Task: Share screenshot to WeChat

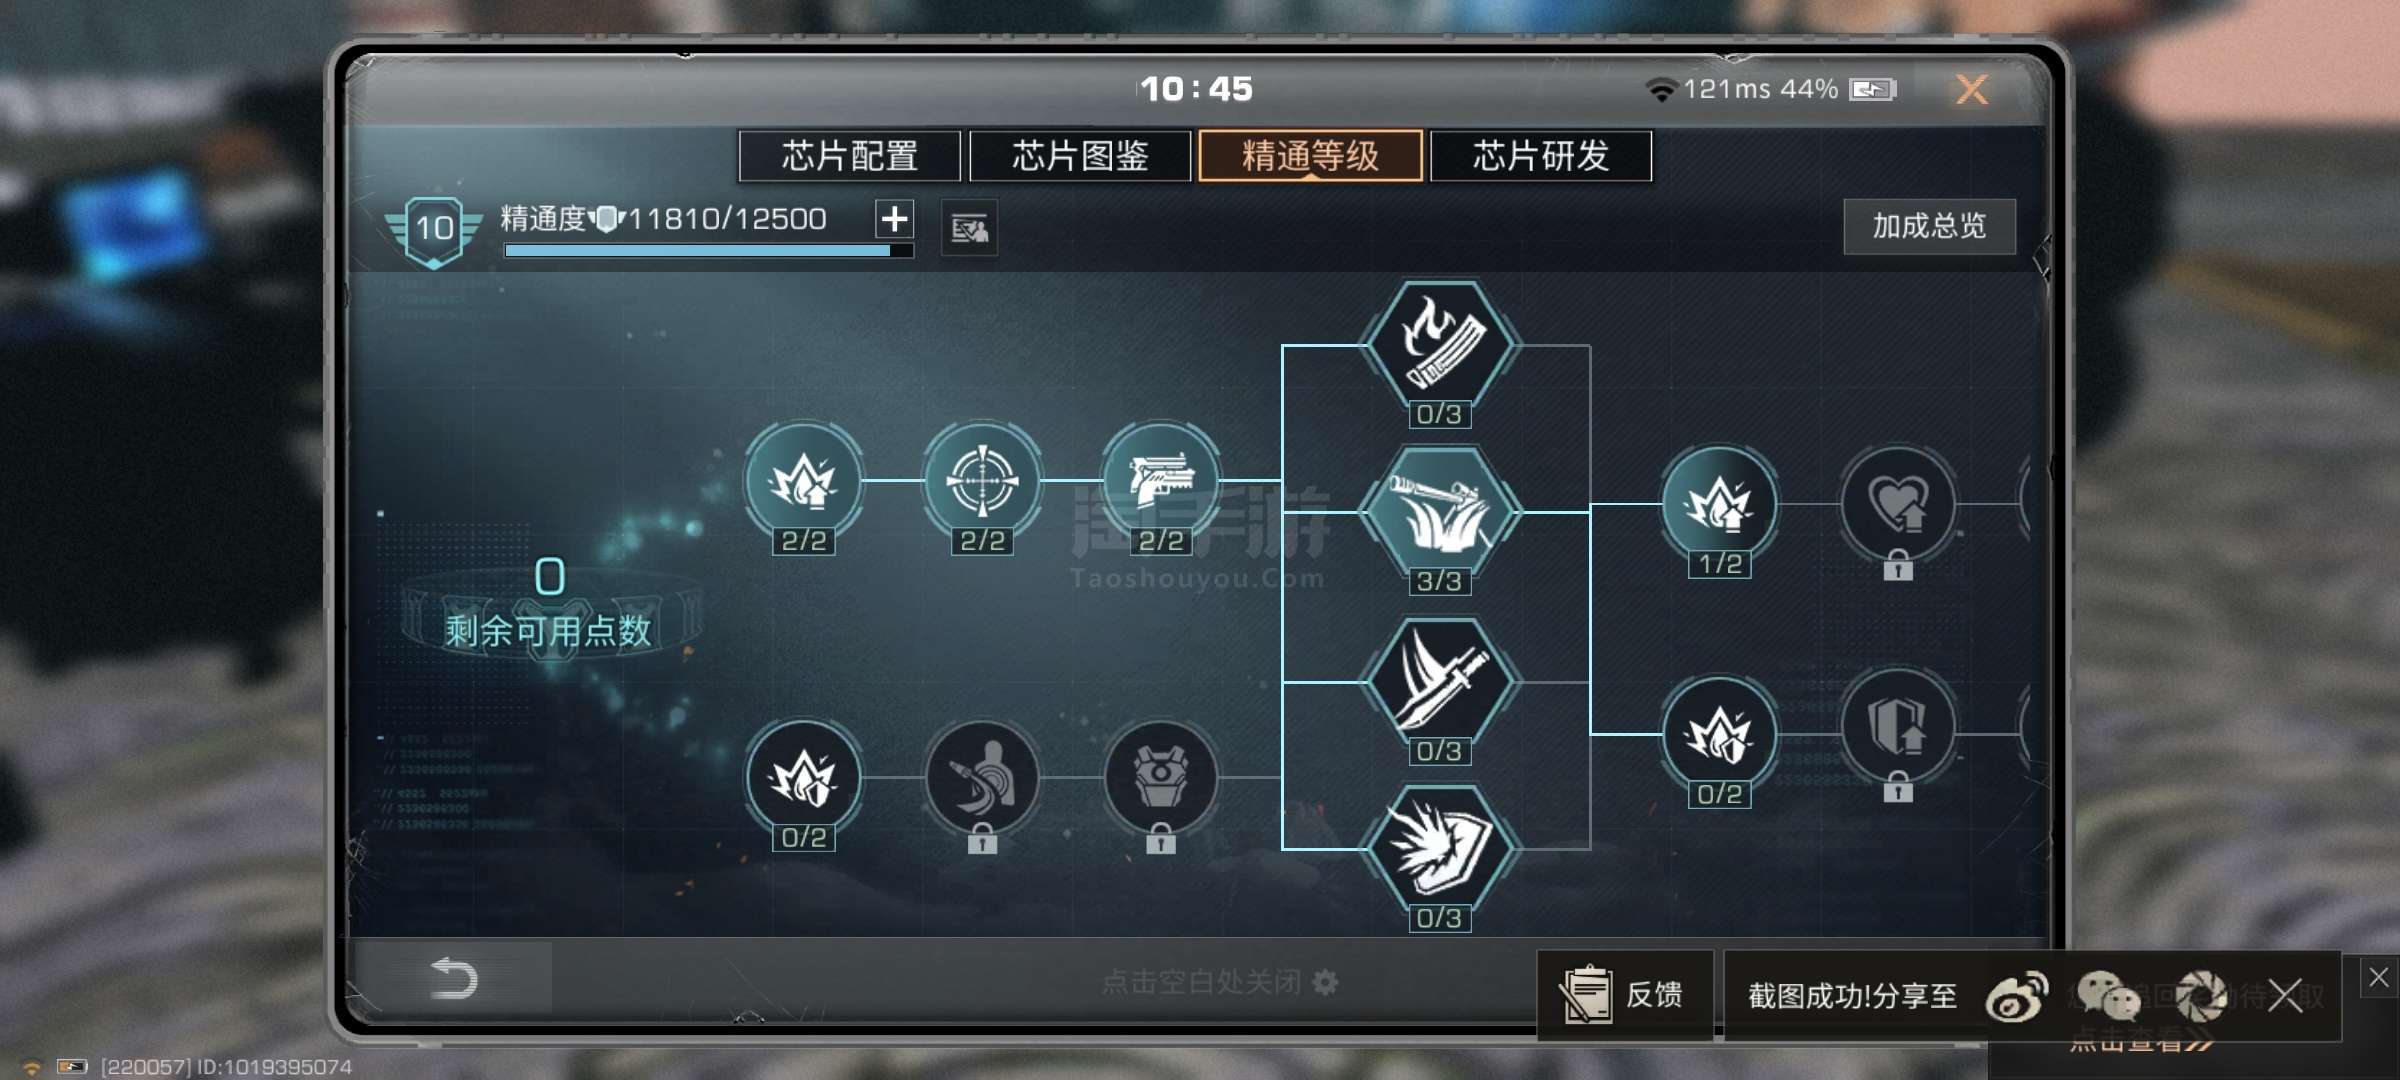Action: click(x=2108, y=996)
